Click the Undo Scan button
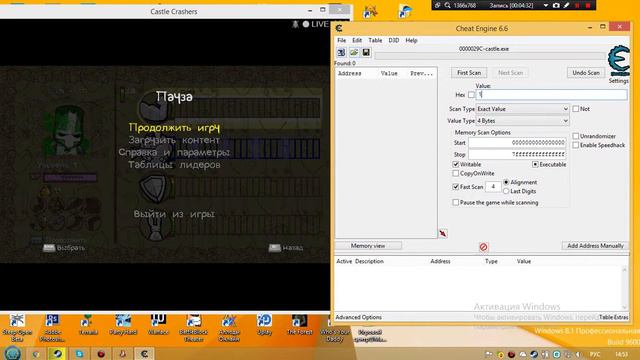The width and height of the screenshot is (640, 360). (x=586, y=73)
